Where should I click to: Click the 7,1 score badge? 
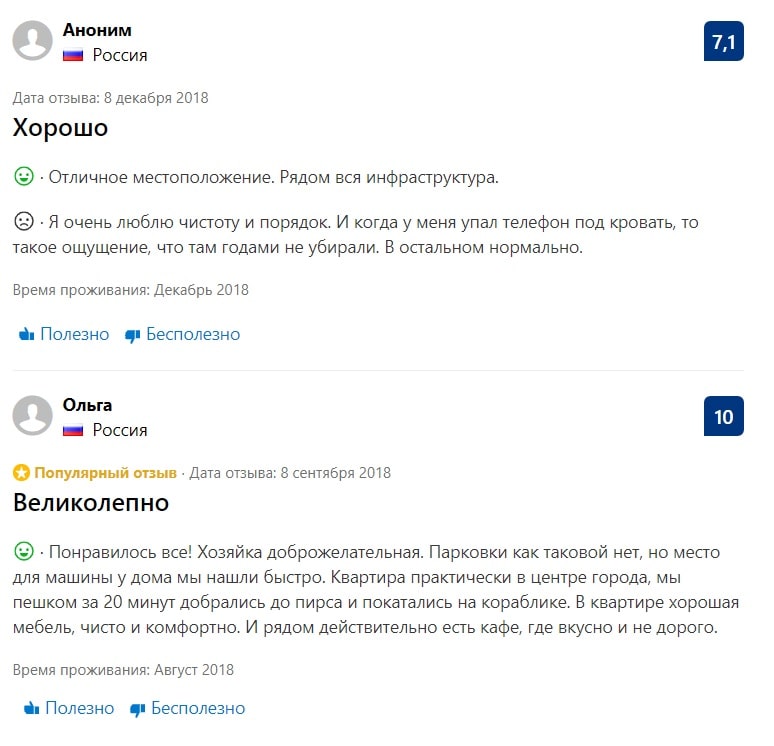click(723, 42)
